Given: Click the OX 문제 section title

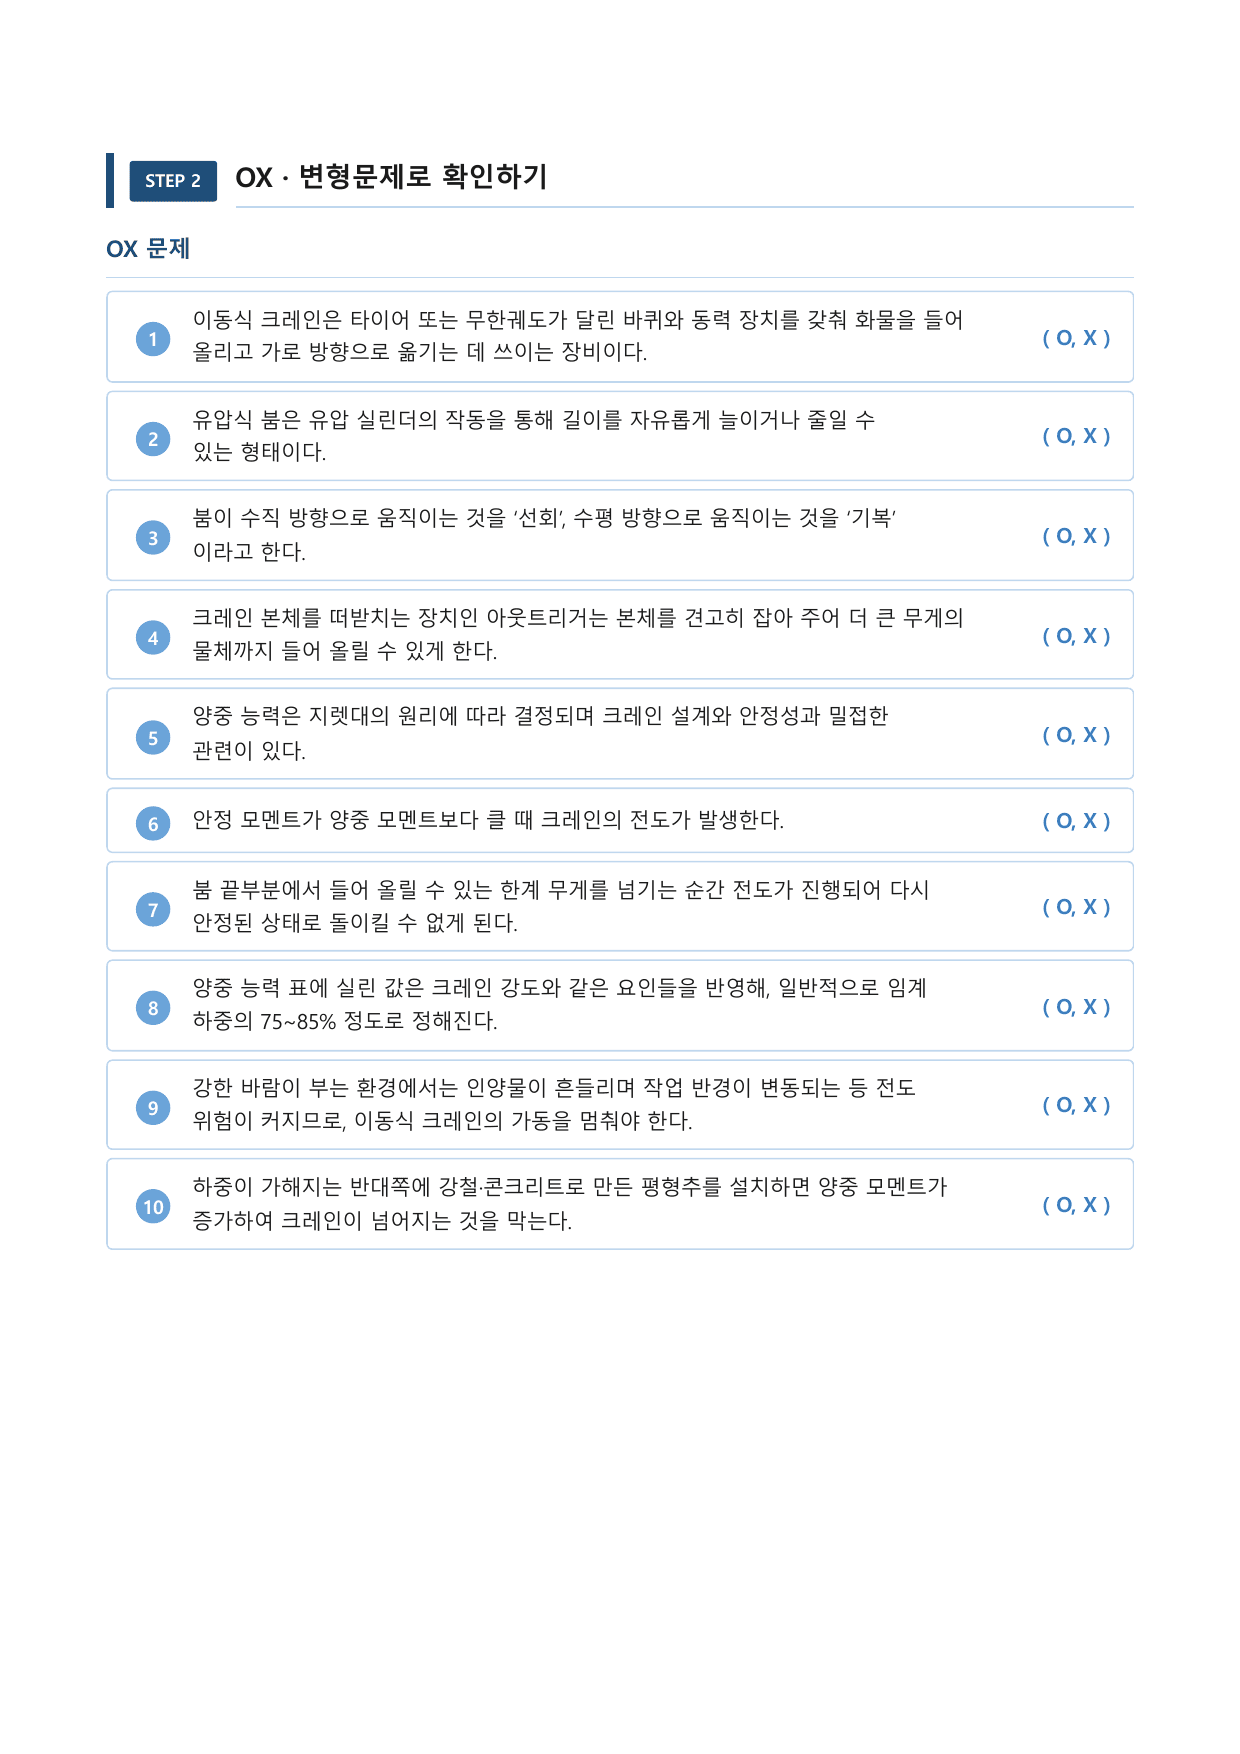Looking at the screenshot, I should point(148,249).
